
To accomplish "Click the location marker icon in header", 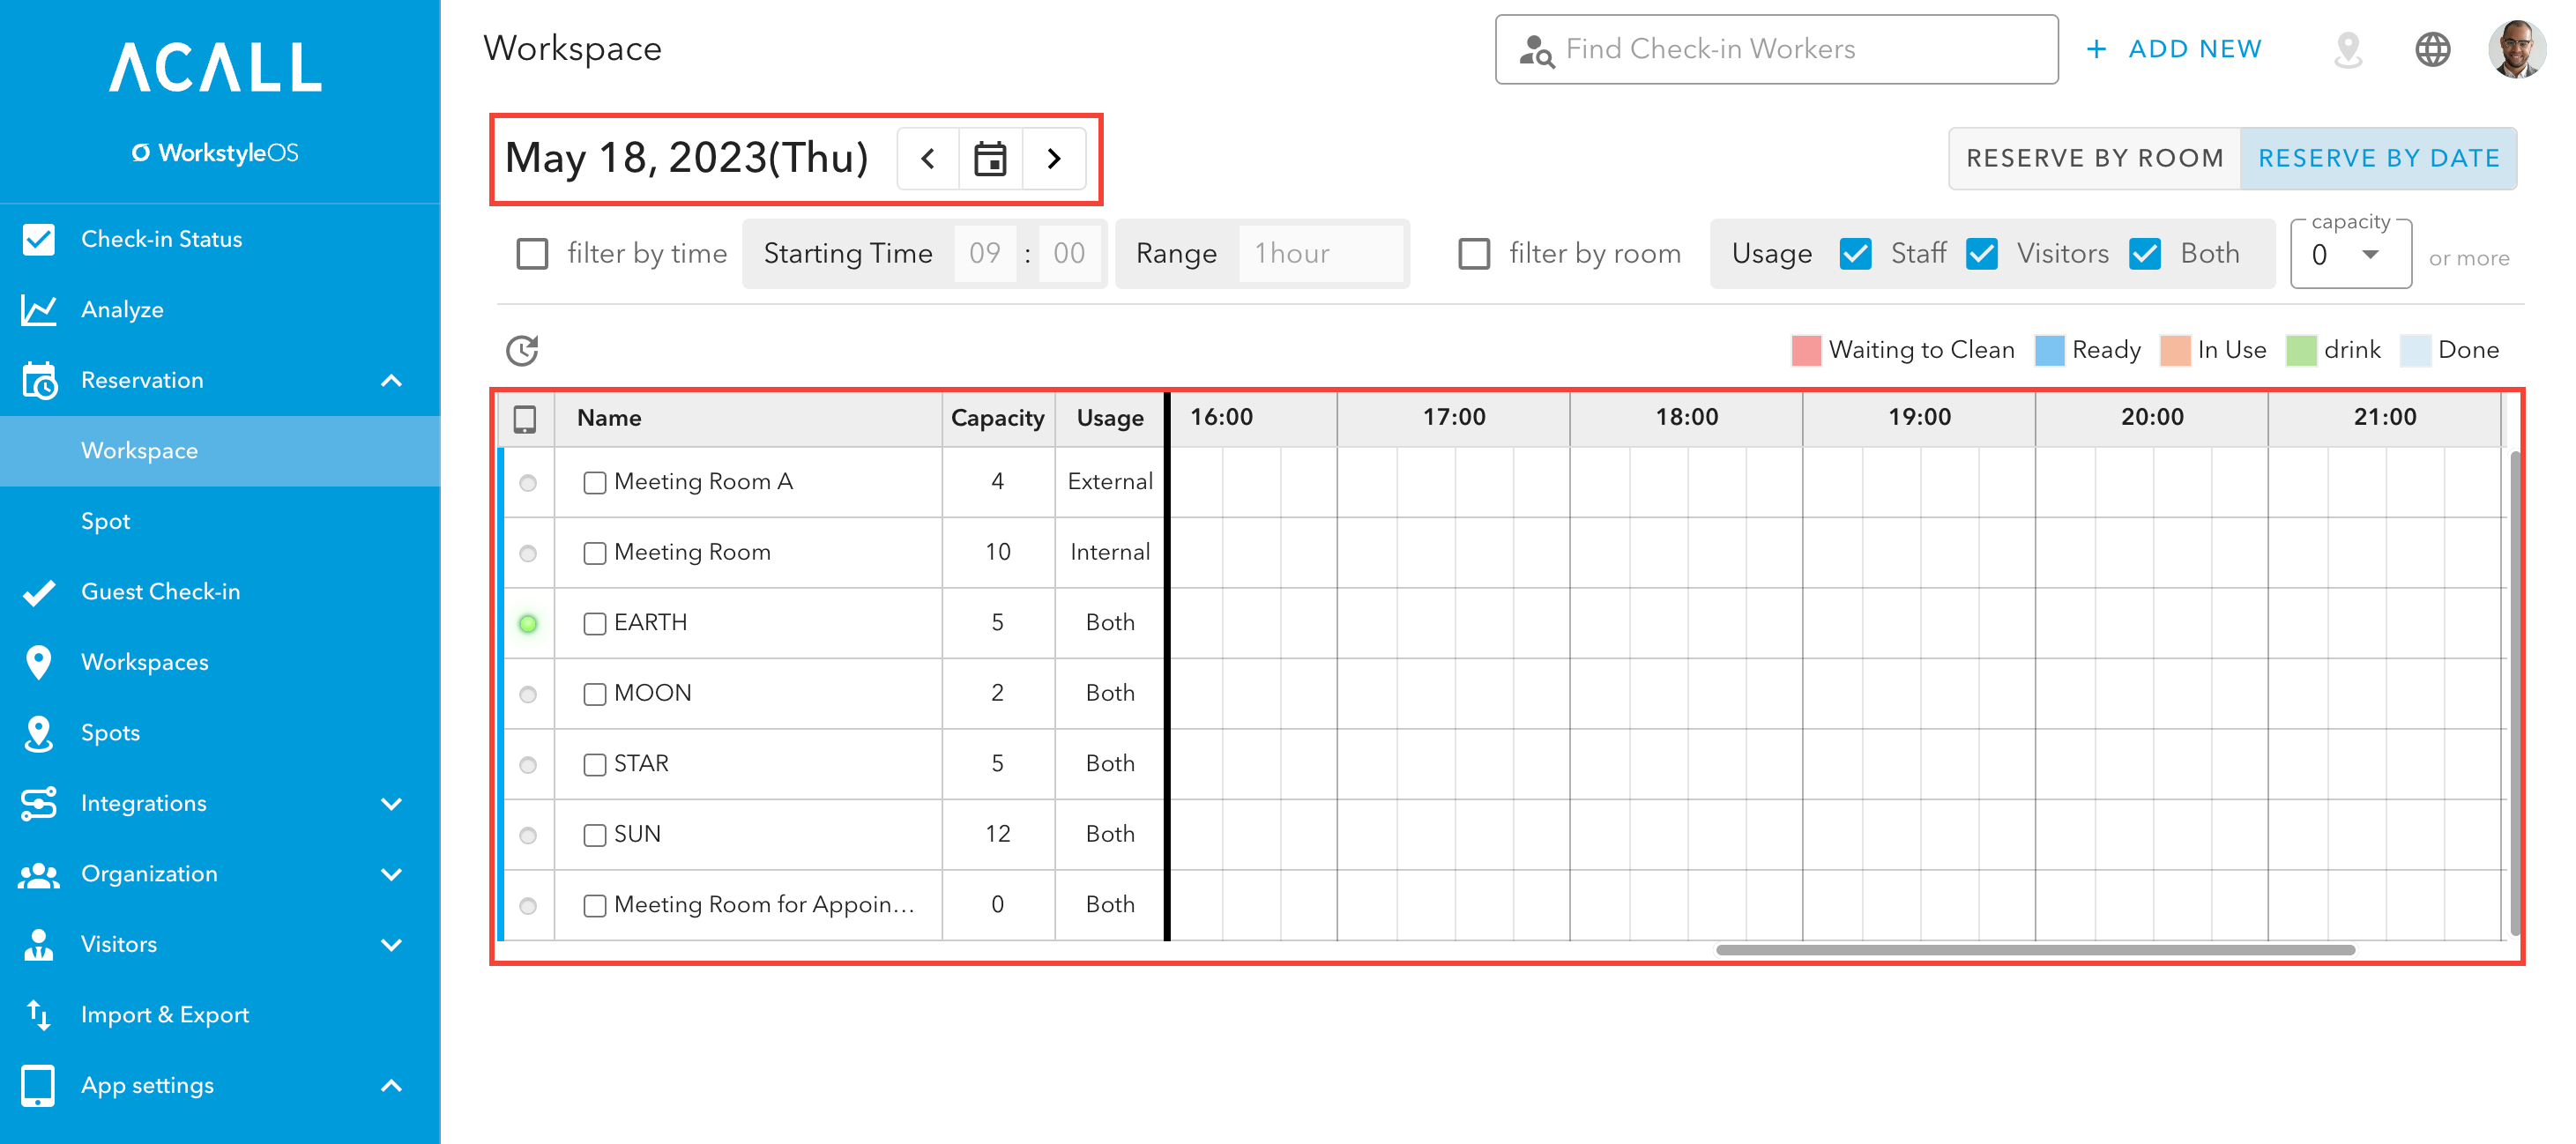I will click(x=2348, y=49).
